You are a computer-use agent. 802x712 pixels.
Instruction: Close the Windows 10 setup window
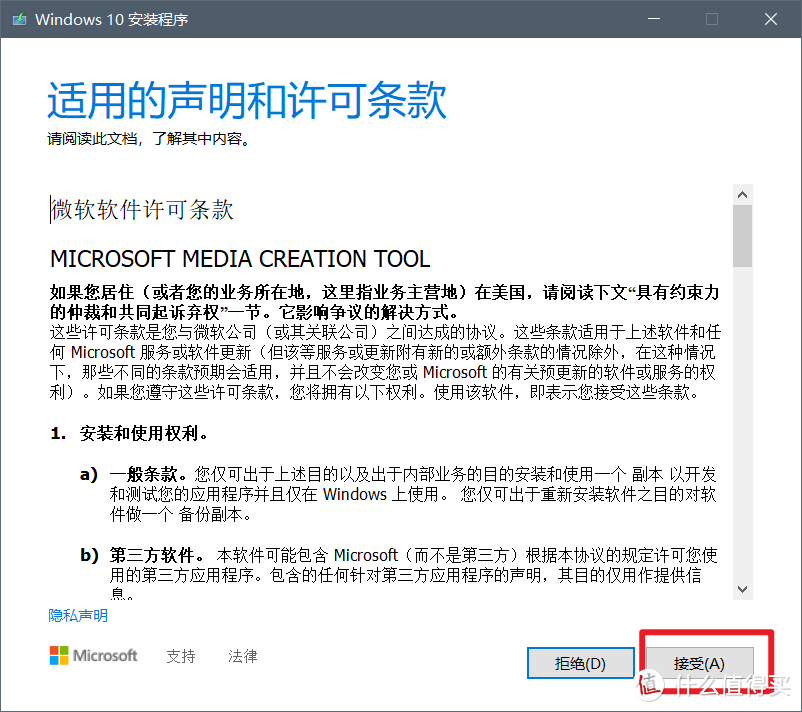[771, 19]
